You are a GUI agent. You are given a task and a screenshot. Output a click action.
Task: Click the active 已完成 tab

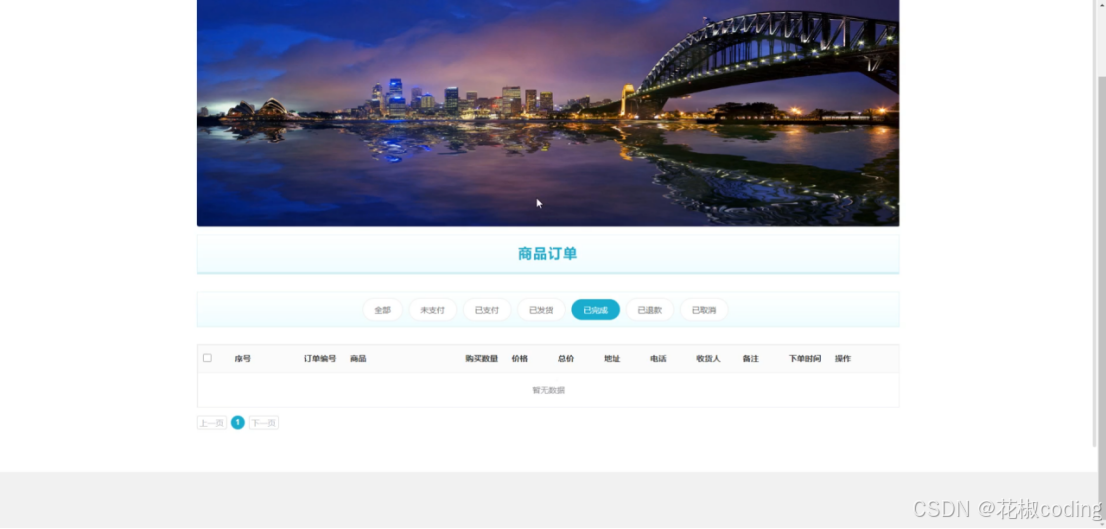[x=595, y=310]
